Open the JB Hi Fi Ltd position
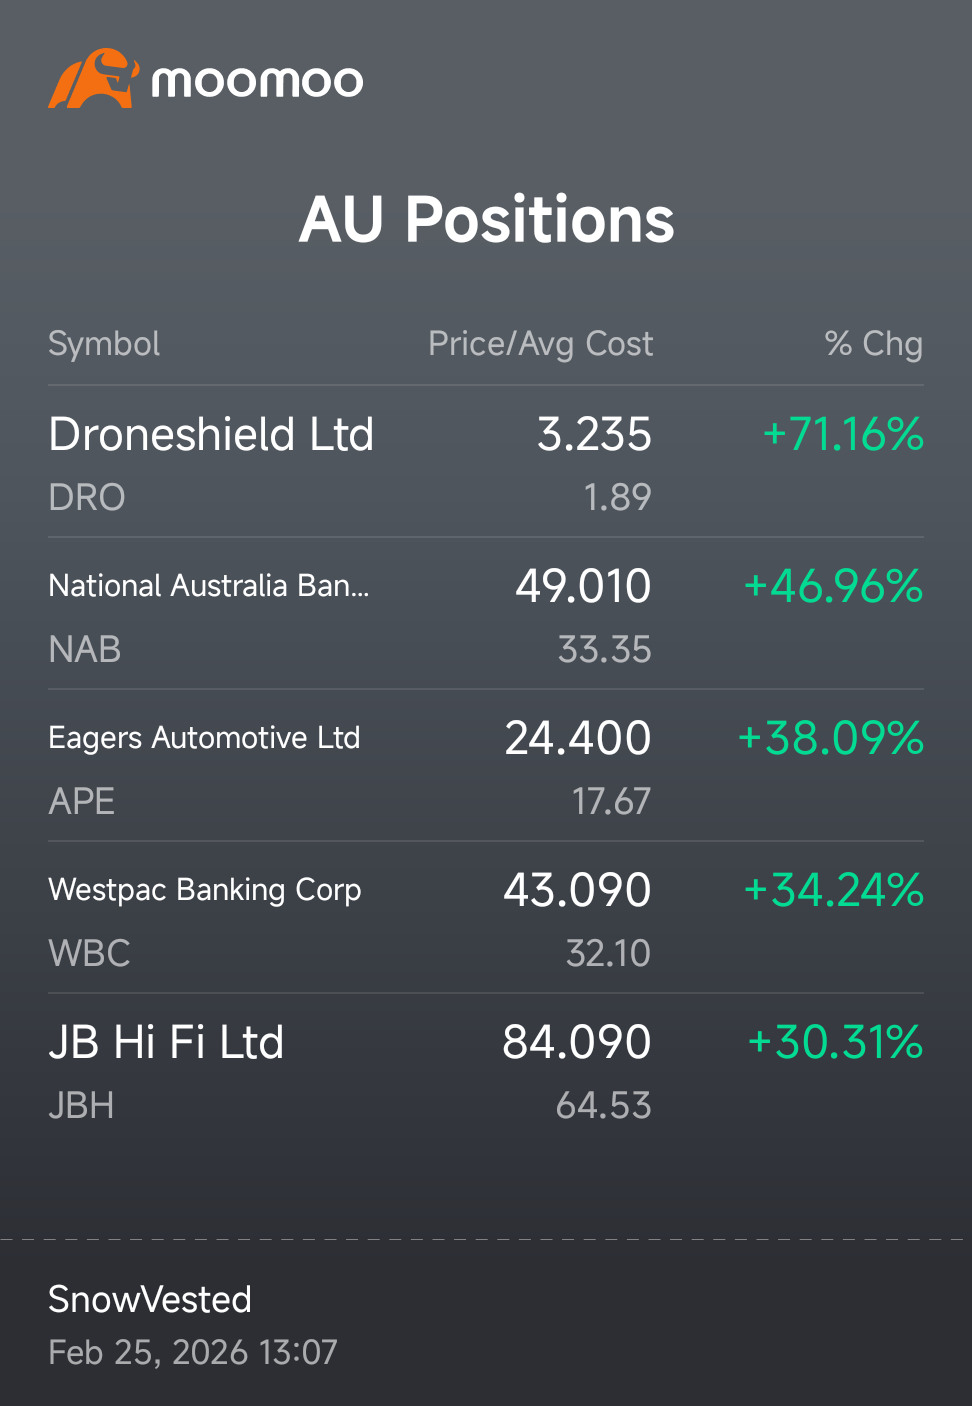Screen dimensions: 972x1406 click(486, 1070)
